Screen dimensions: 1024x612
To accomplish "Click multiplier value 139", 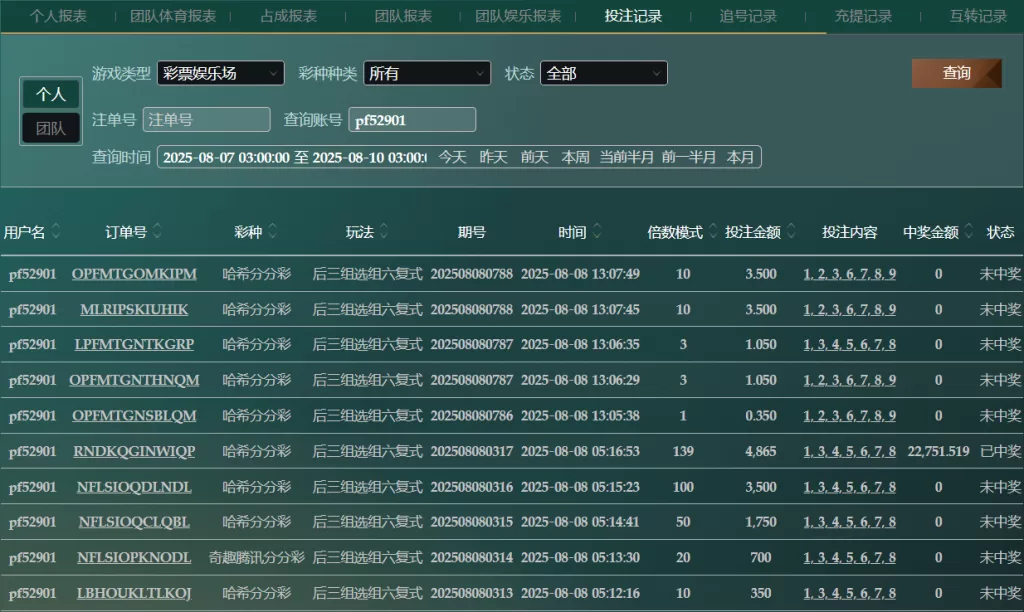I will [x=683, y=451].
